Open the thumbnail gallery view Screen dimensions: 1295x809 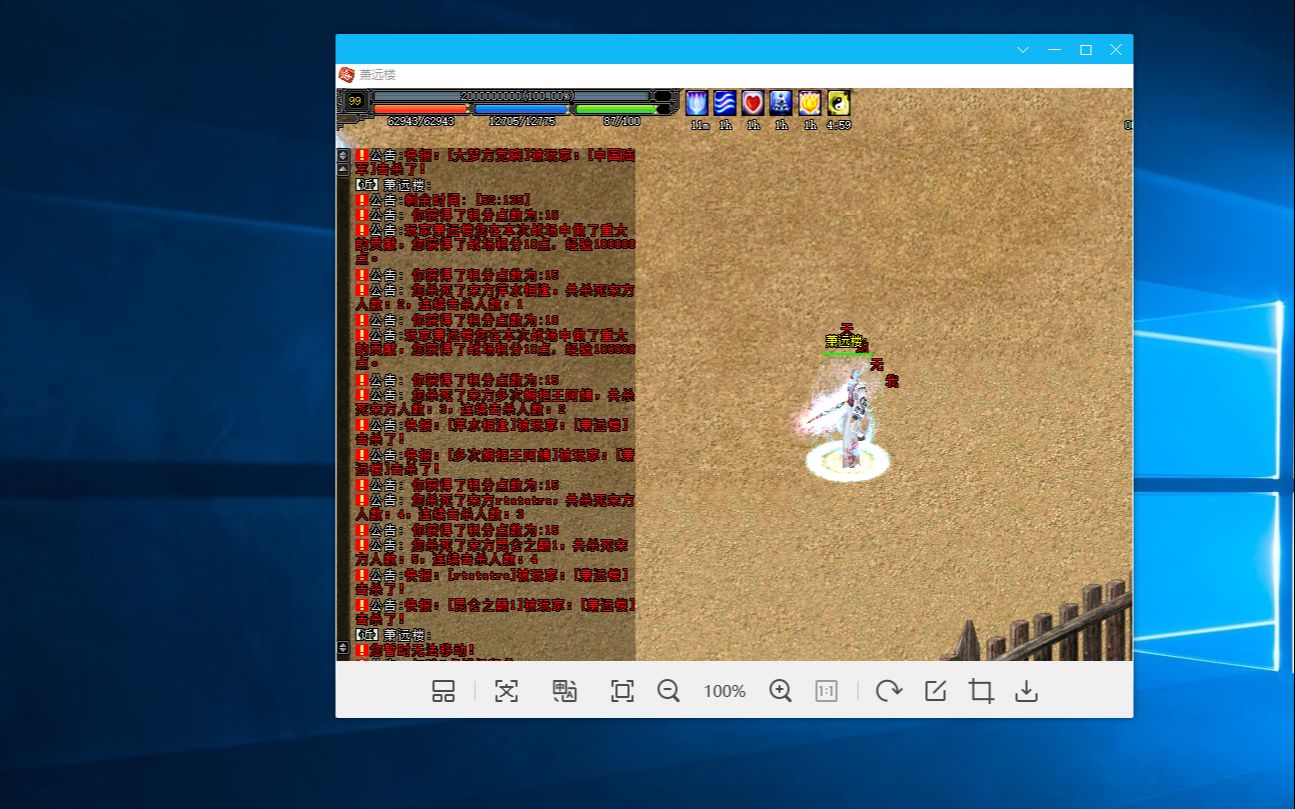443,691
